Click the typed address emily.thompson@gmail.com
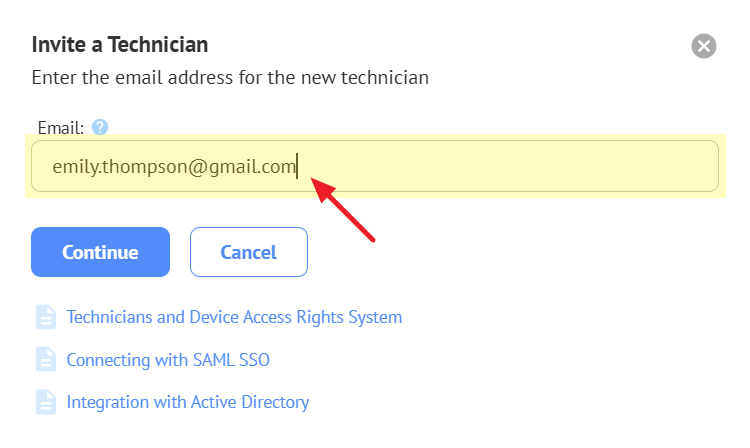 (174, 167)
